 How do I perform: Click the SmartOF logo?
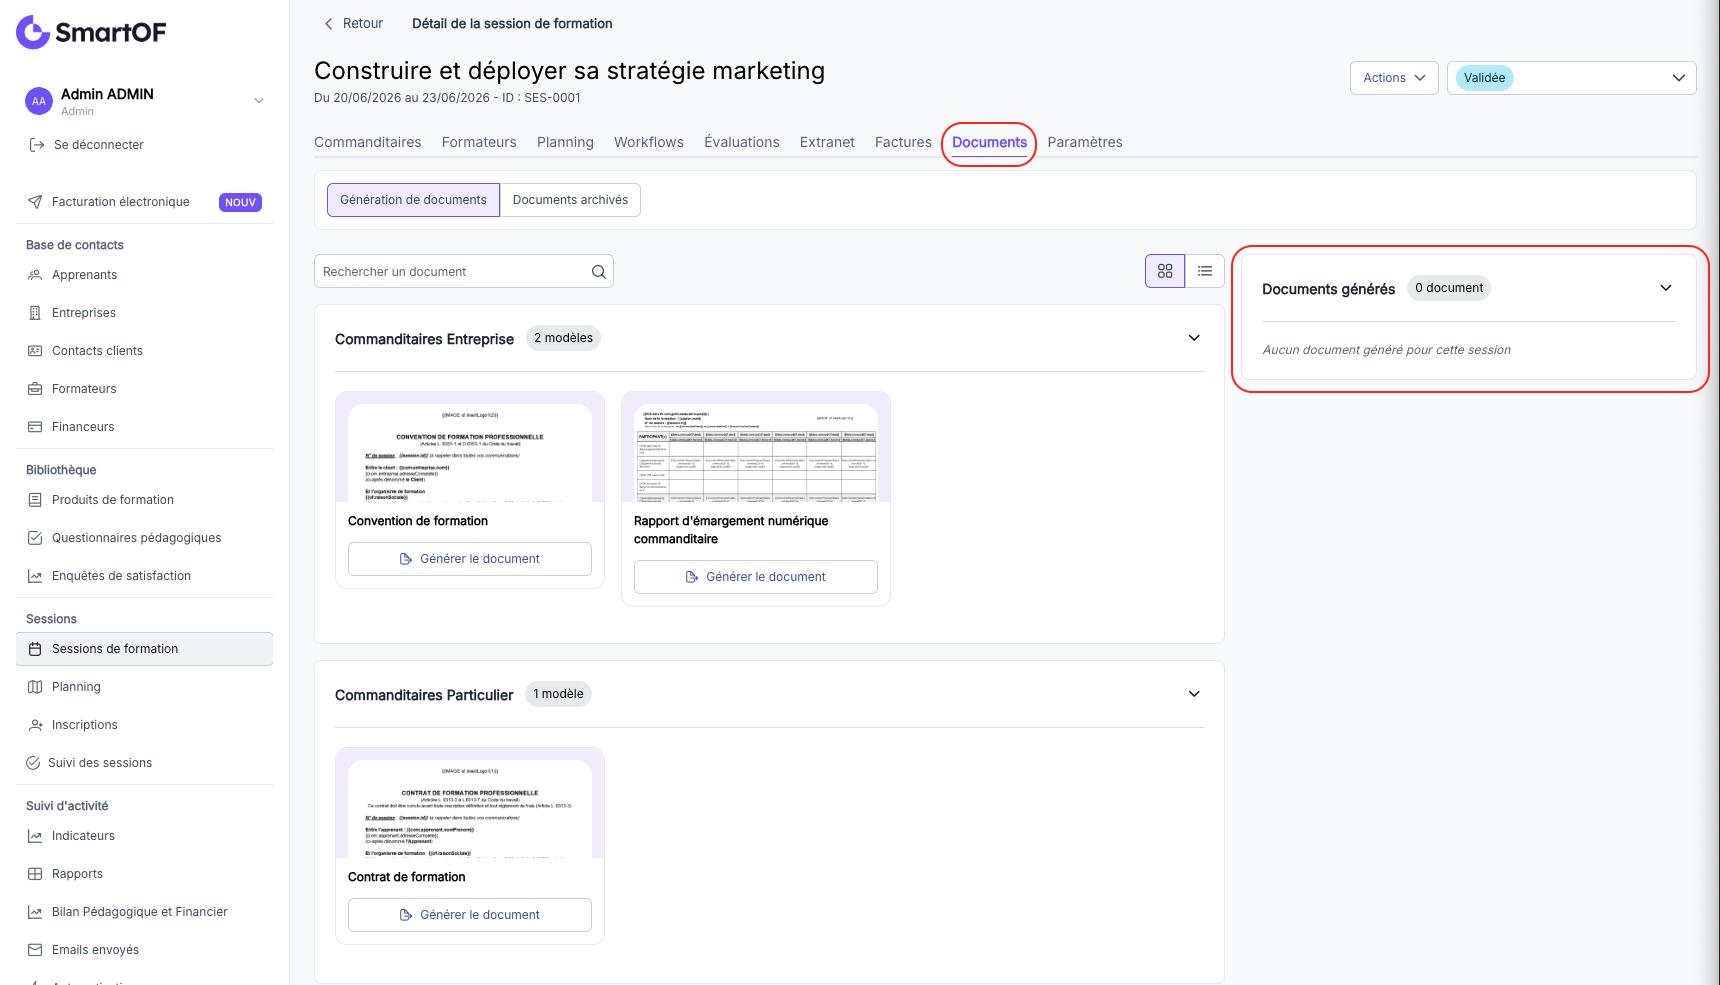point(91,32)
